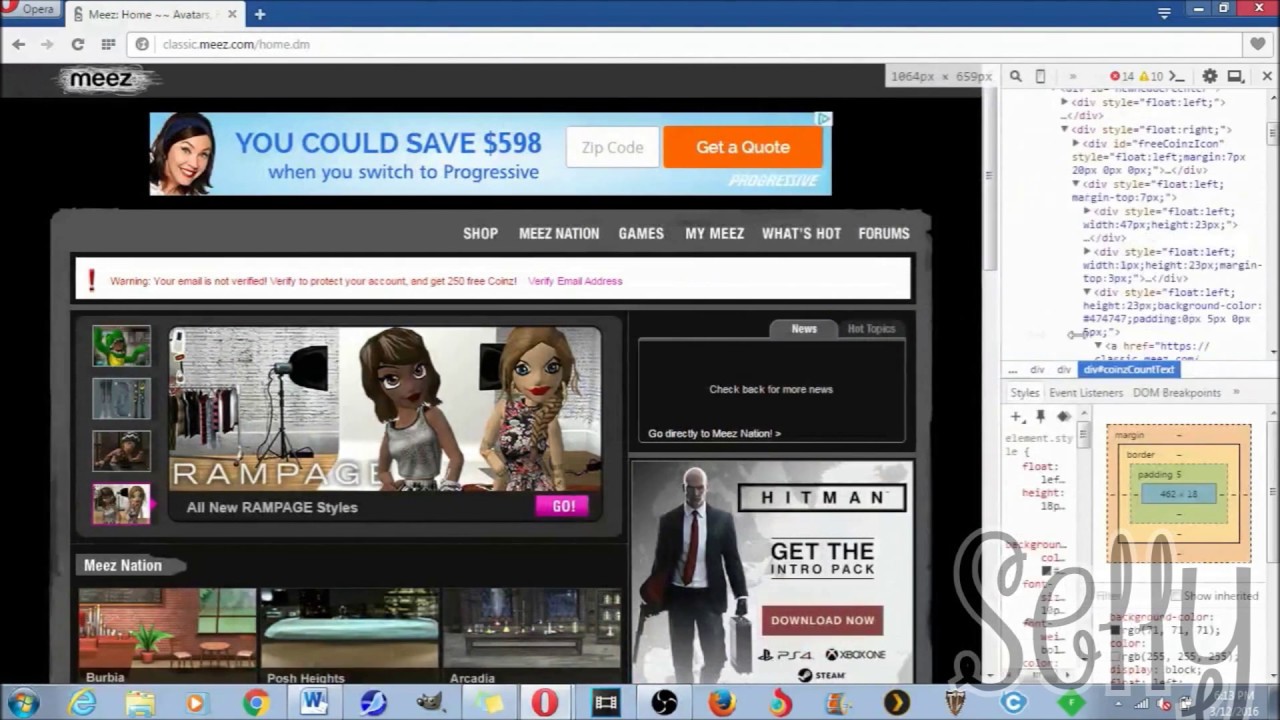The image size is (1280, 720).
Task: Collapse the a href node
Action: point(1098,346)
